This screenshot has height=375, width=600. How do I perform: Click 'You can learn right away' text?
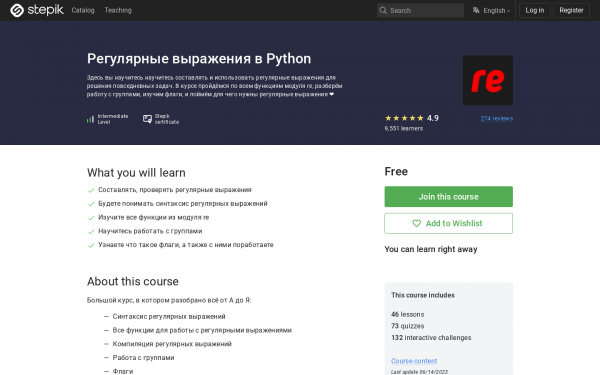pos(431,249)
